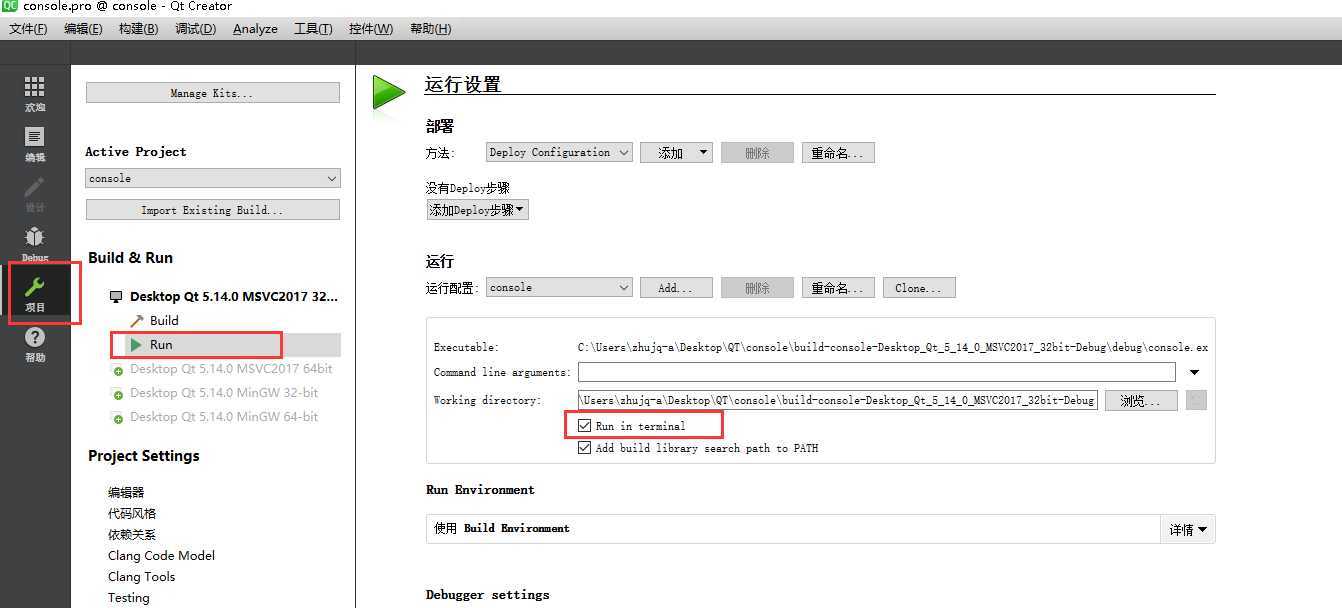Enable the Desktop Qt 5.14.0 MSVC2017 64bit kit
Screen dimensions: 1342x608
[222, 369]
